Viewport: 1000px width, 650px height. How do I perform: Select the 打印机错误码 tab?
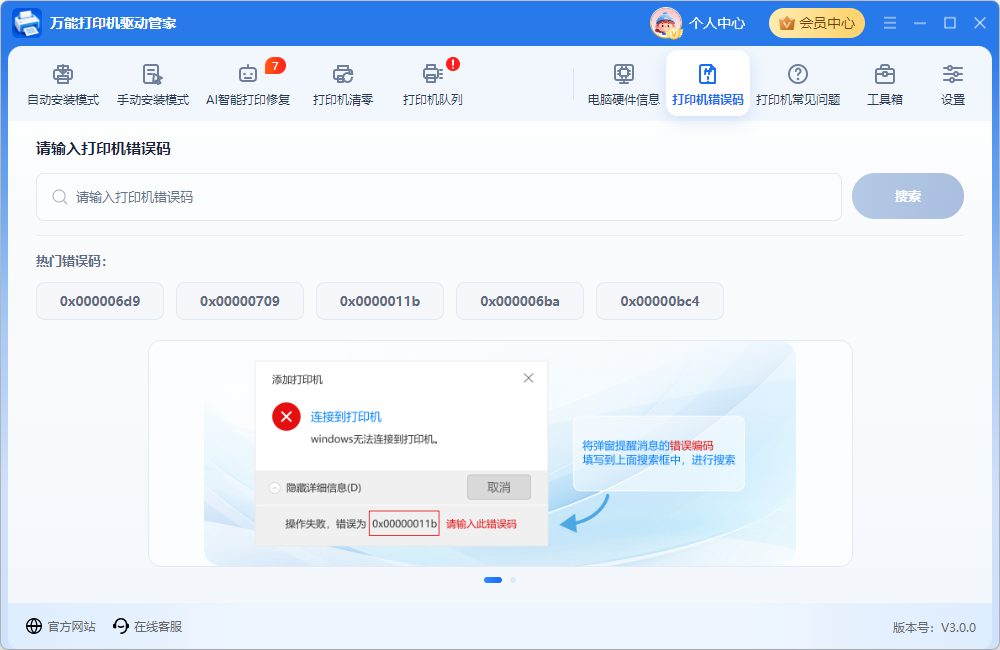pyautogui.click(x=708, y=84)
